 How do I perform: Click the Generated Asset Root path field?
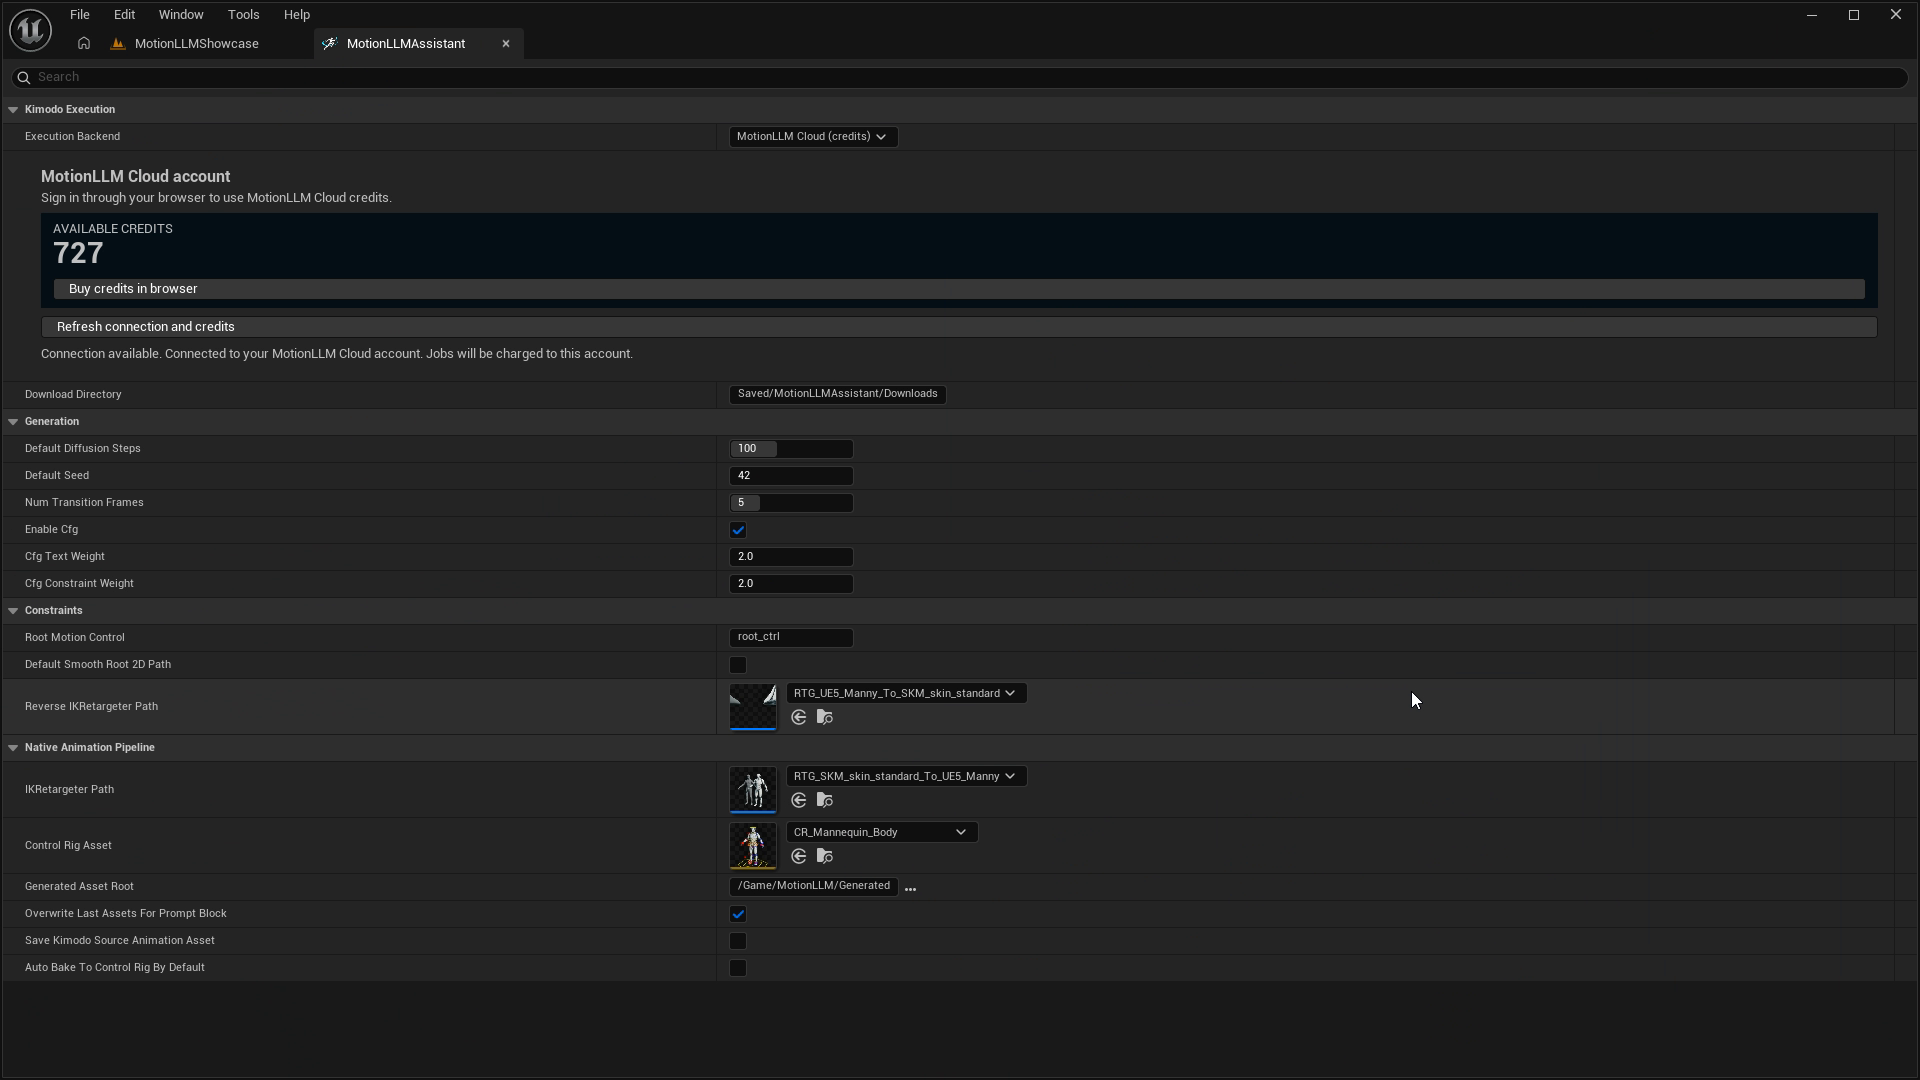(814, 886)
